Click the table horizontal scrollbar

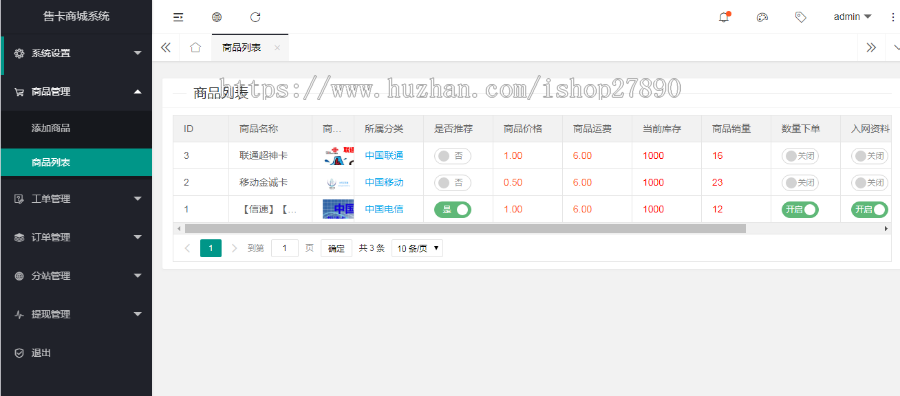pyautogui.click(x=465, y=228)
